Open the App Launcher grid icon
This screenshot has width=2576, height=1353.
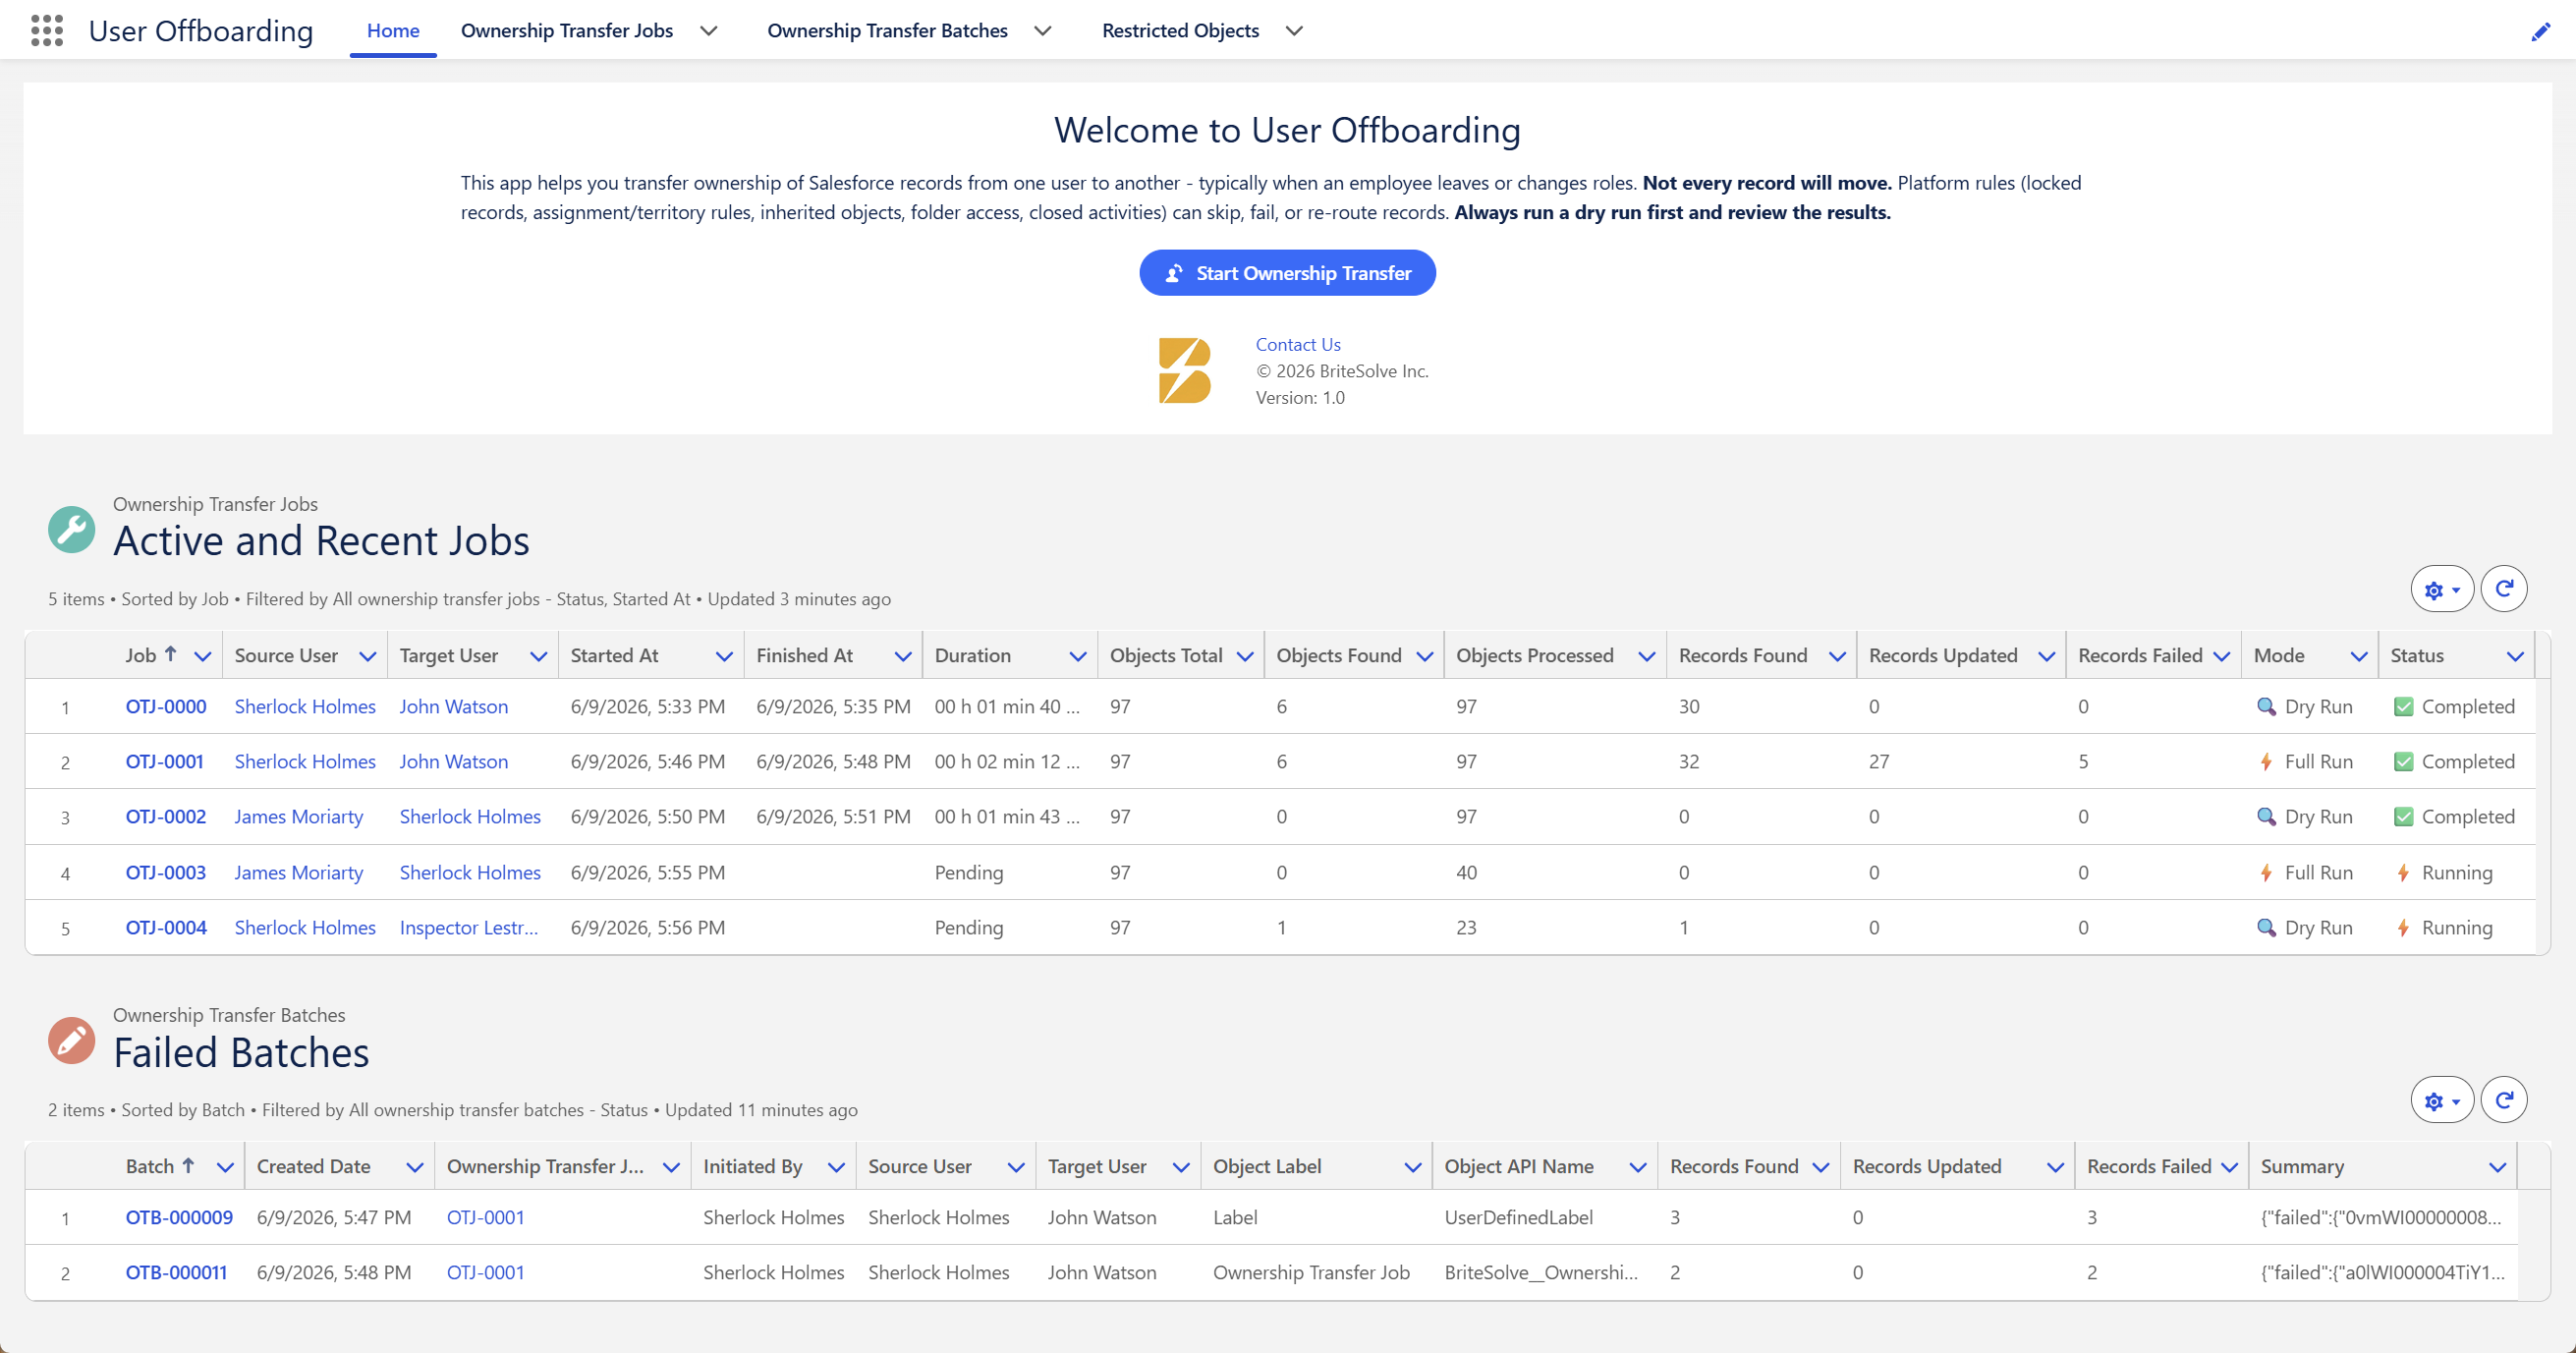coord(47,30)
